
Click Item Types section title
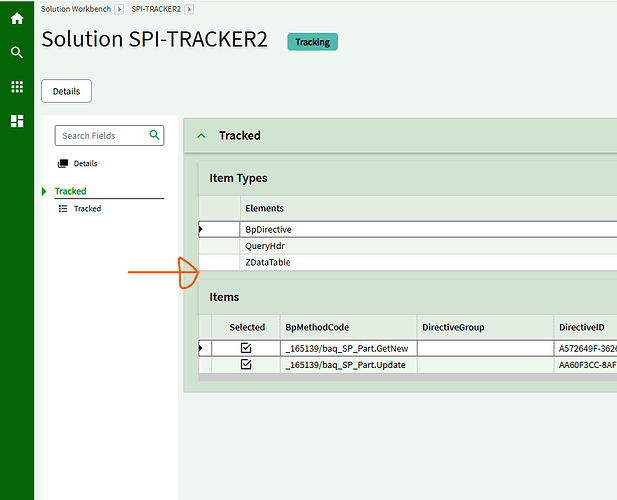tap(238, 178)
